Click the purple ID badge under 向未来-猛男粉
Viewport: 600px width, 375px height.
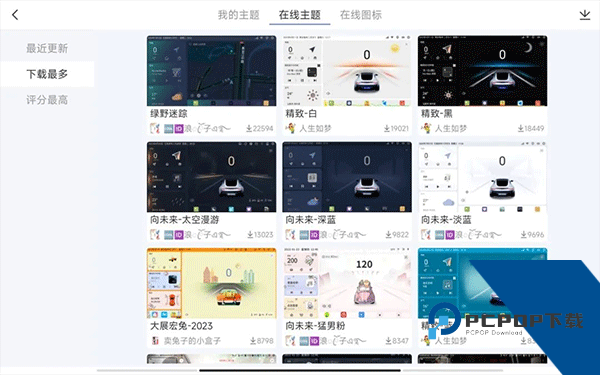(x=315, y=341)
